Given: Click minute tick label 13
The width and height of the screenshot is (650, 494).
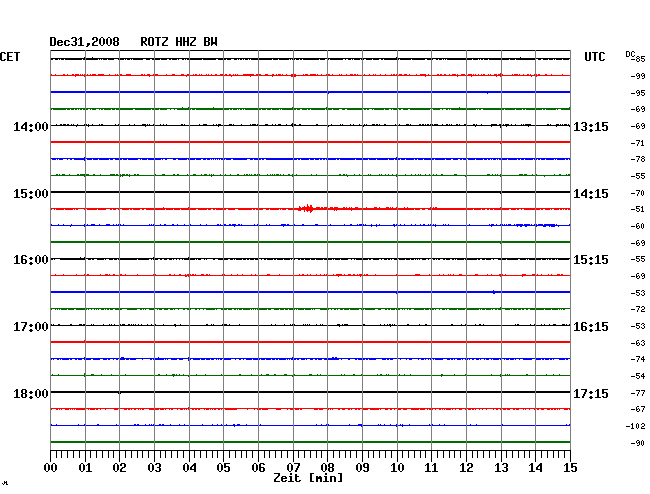Looking at the screenshot, I should click(501, 467).
